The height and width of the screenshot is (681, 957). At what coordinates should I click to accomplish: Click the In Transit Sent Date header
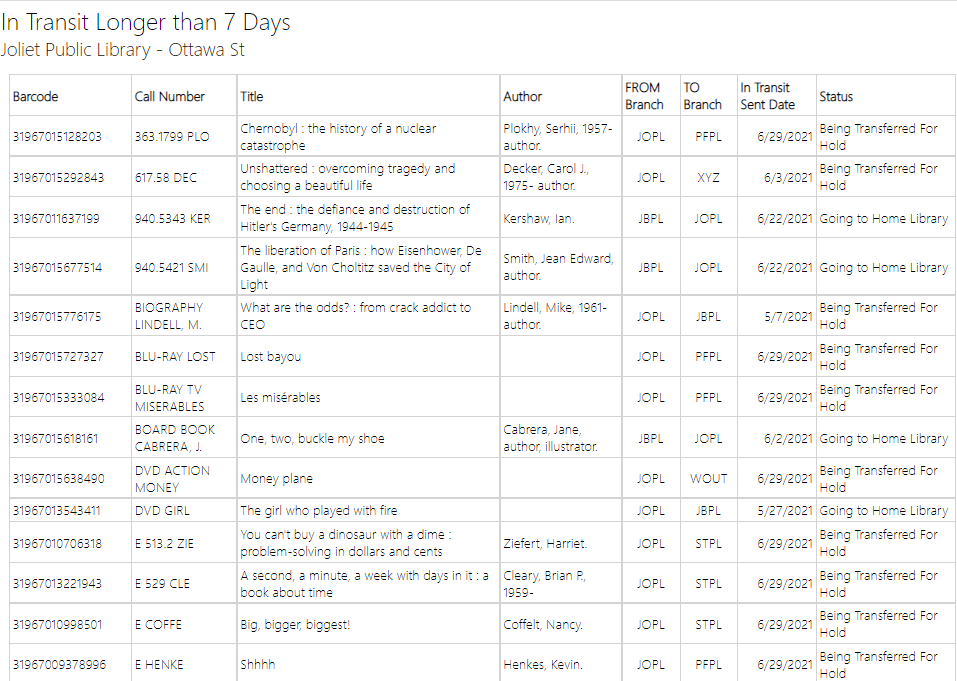coord(767,96)
